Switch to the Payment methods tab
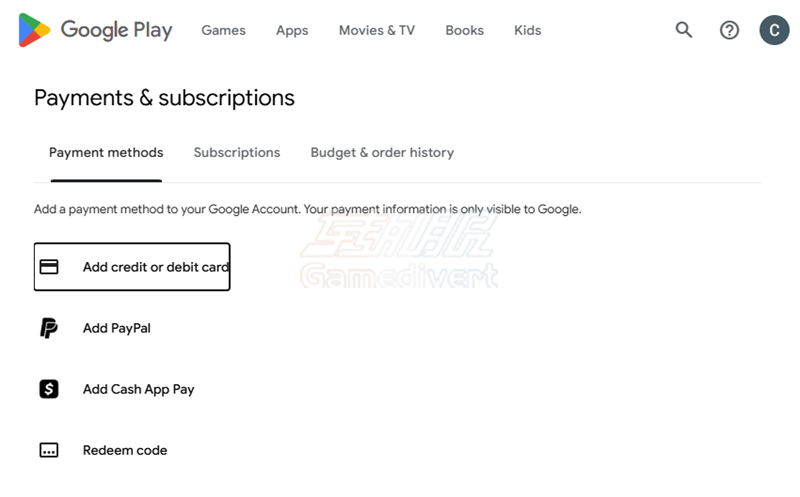Screen dimensions: 800x497 (x=106, y=153)
